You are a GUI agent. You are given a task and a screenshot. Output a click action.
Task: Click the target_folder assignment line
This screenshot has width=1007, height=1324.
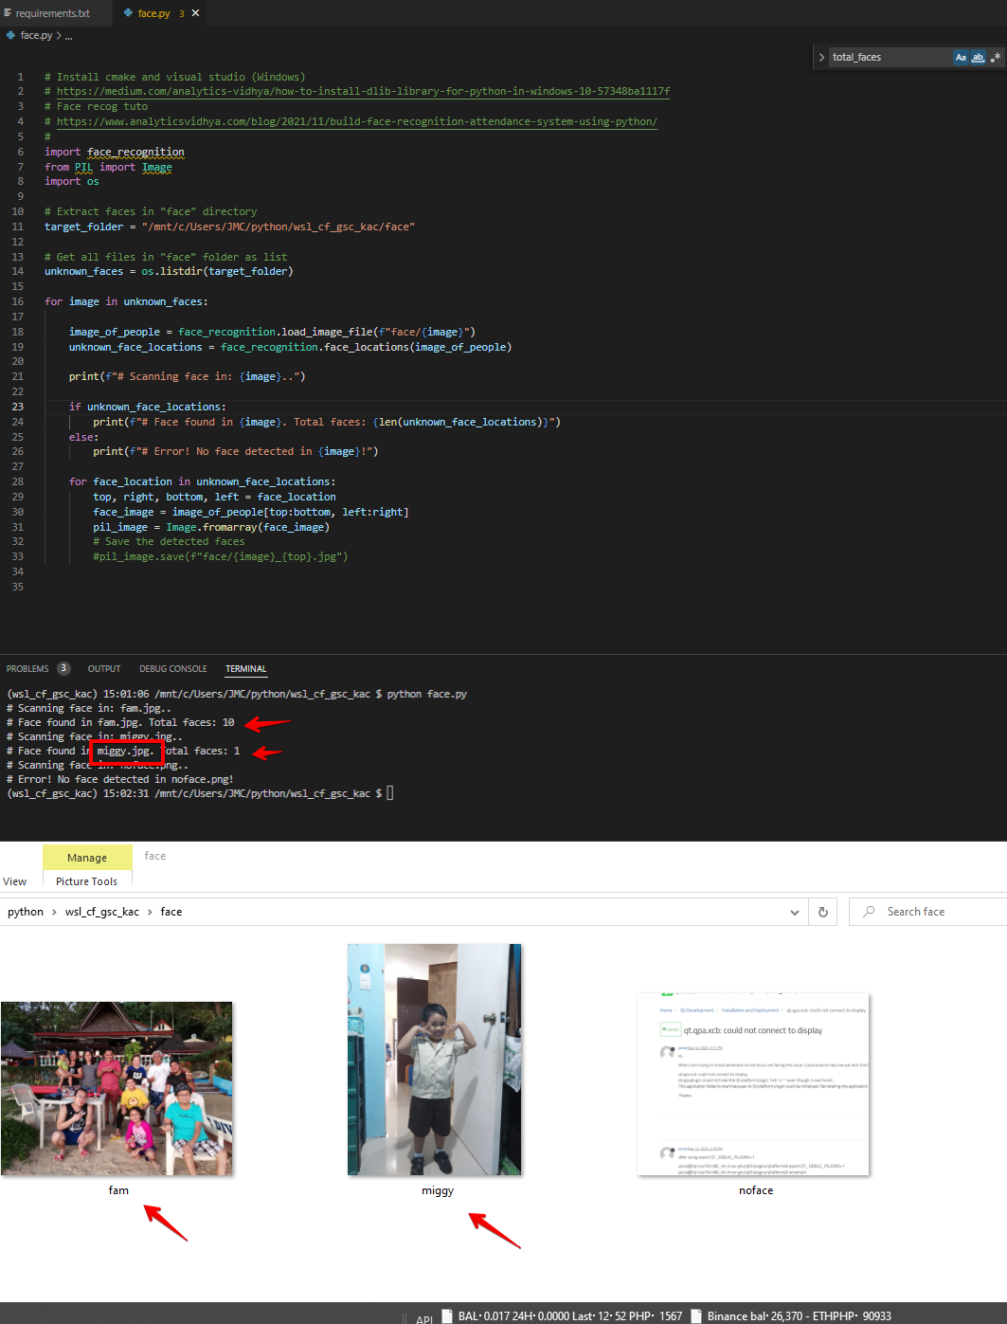pyautogui.click(x=229, y=227)
